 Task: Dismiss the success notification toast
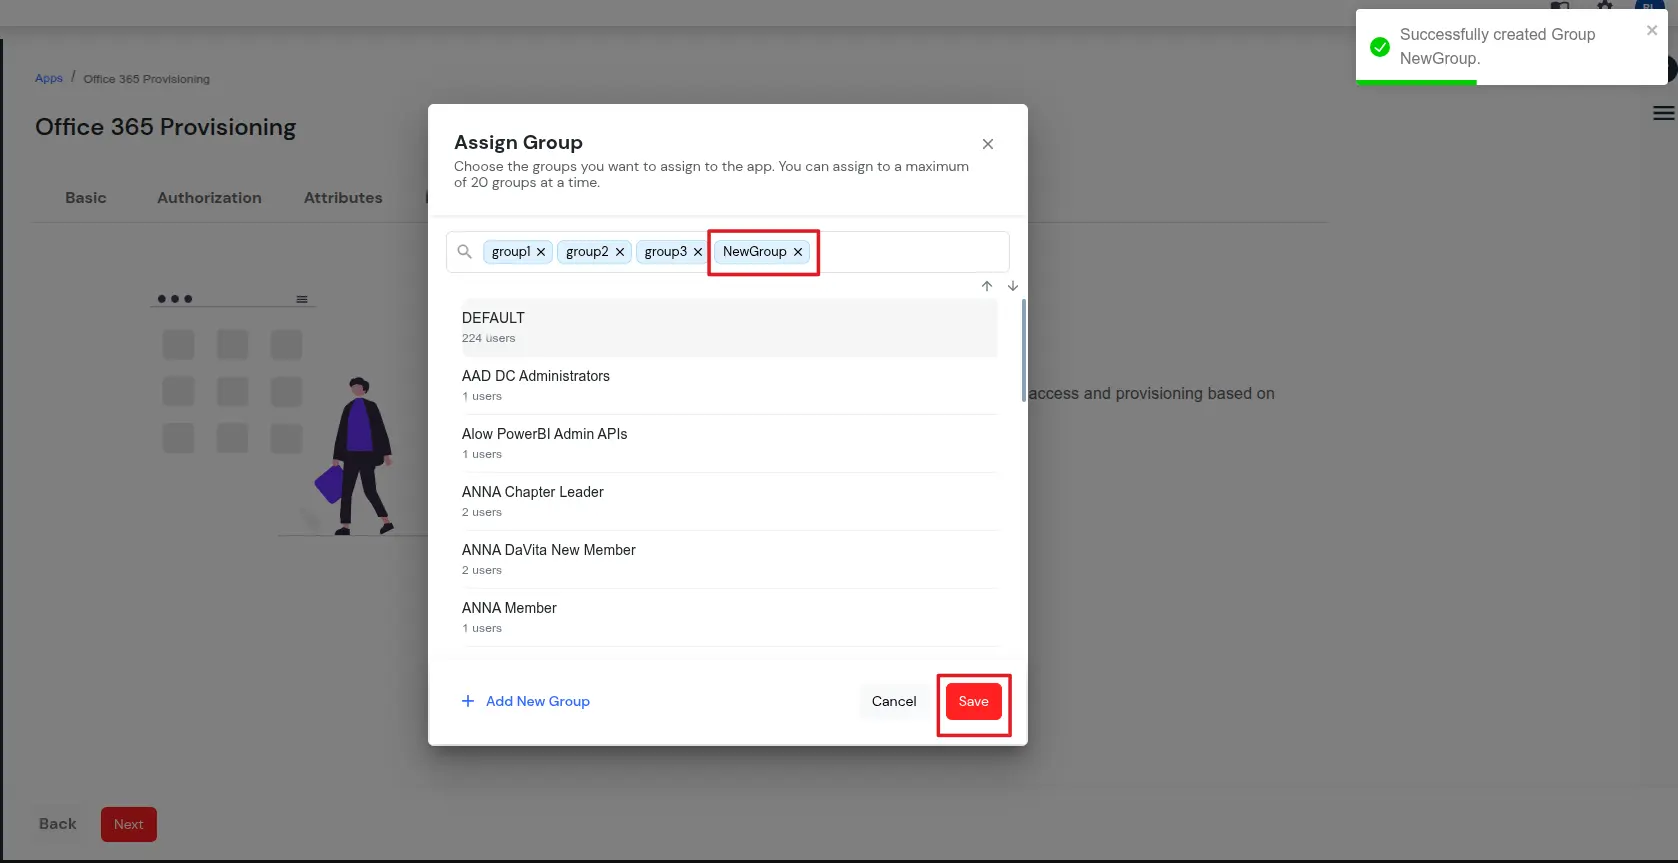[x=1652, y=31]
